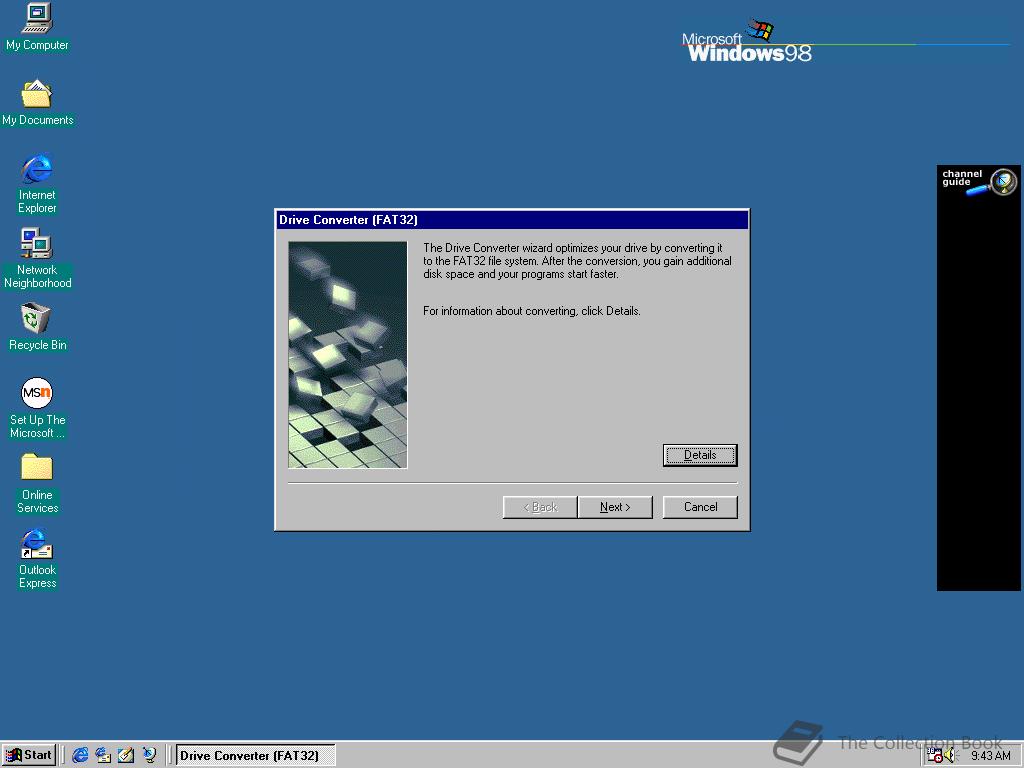Click the 'The Drive Converter wizard optimizes' paragraph
This screenshot has height=768, width=1024.
click(x=577, y=261)
